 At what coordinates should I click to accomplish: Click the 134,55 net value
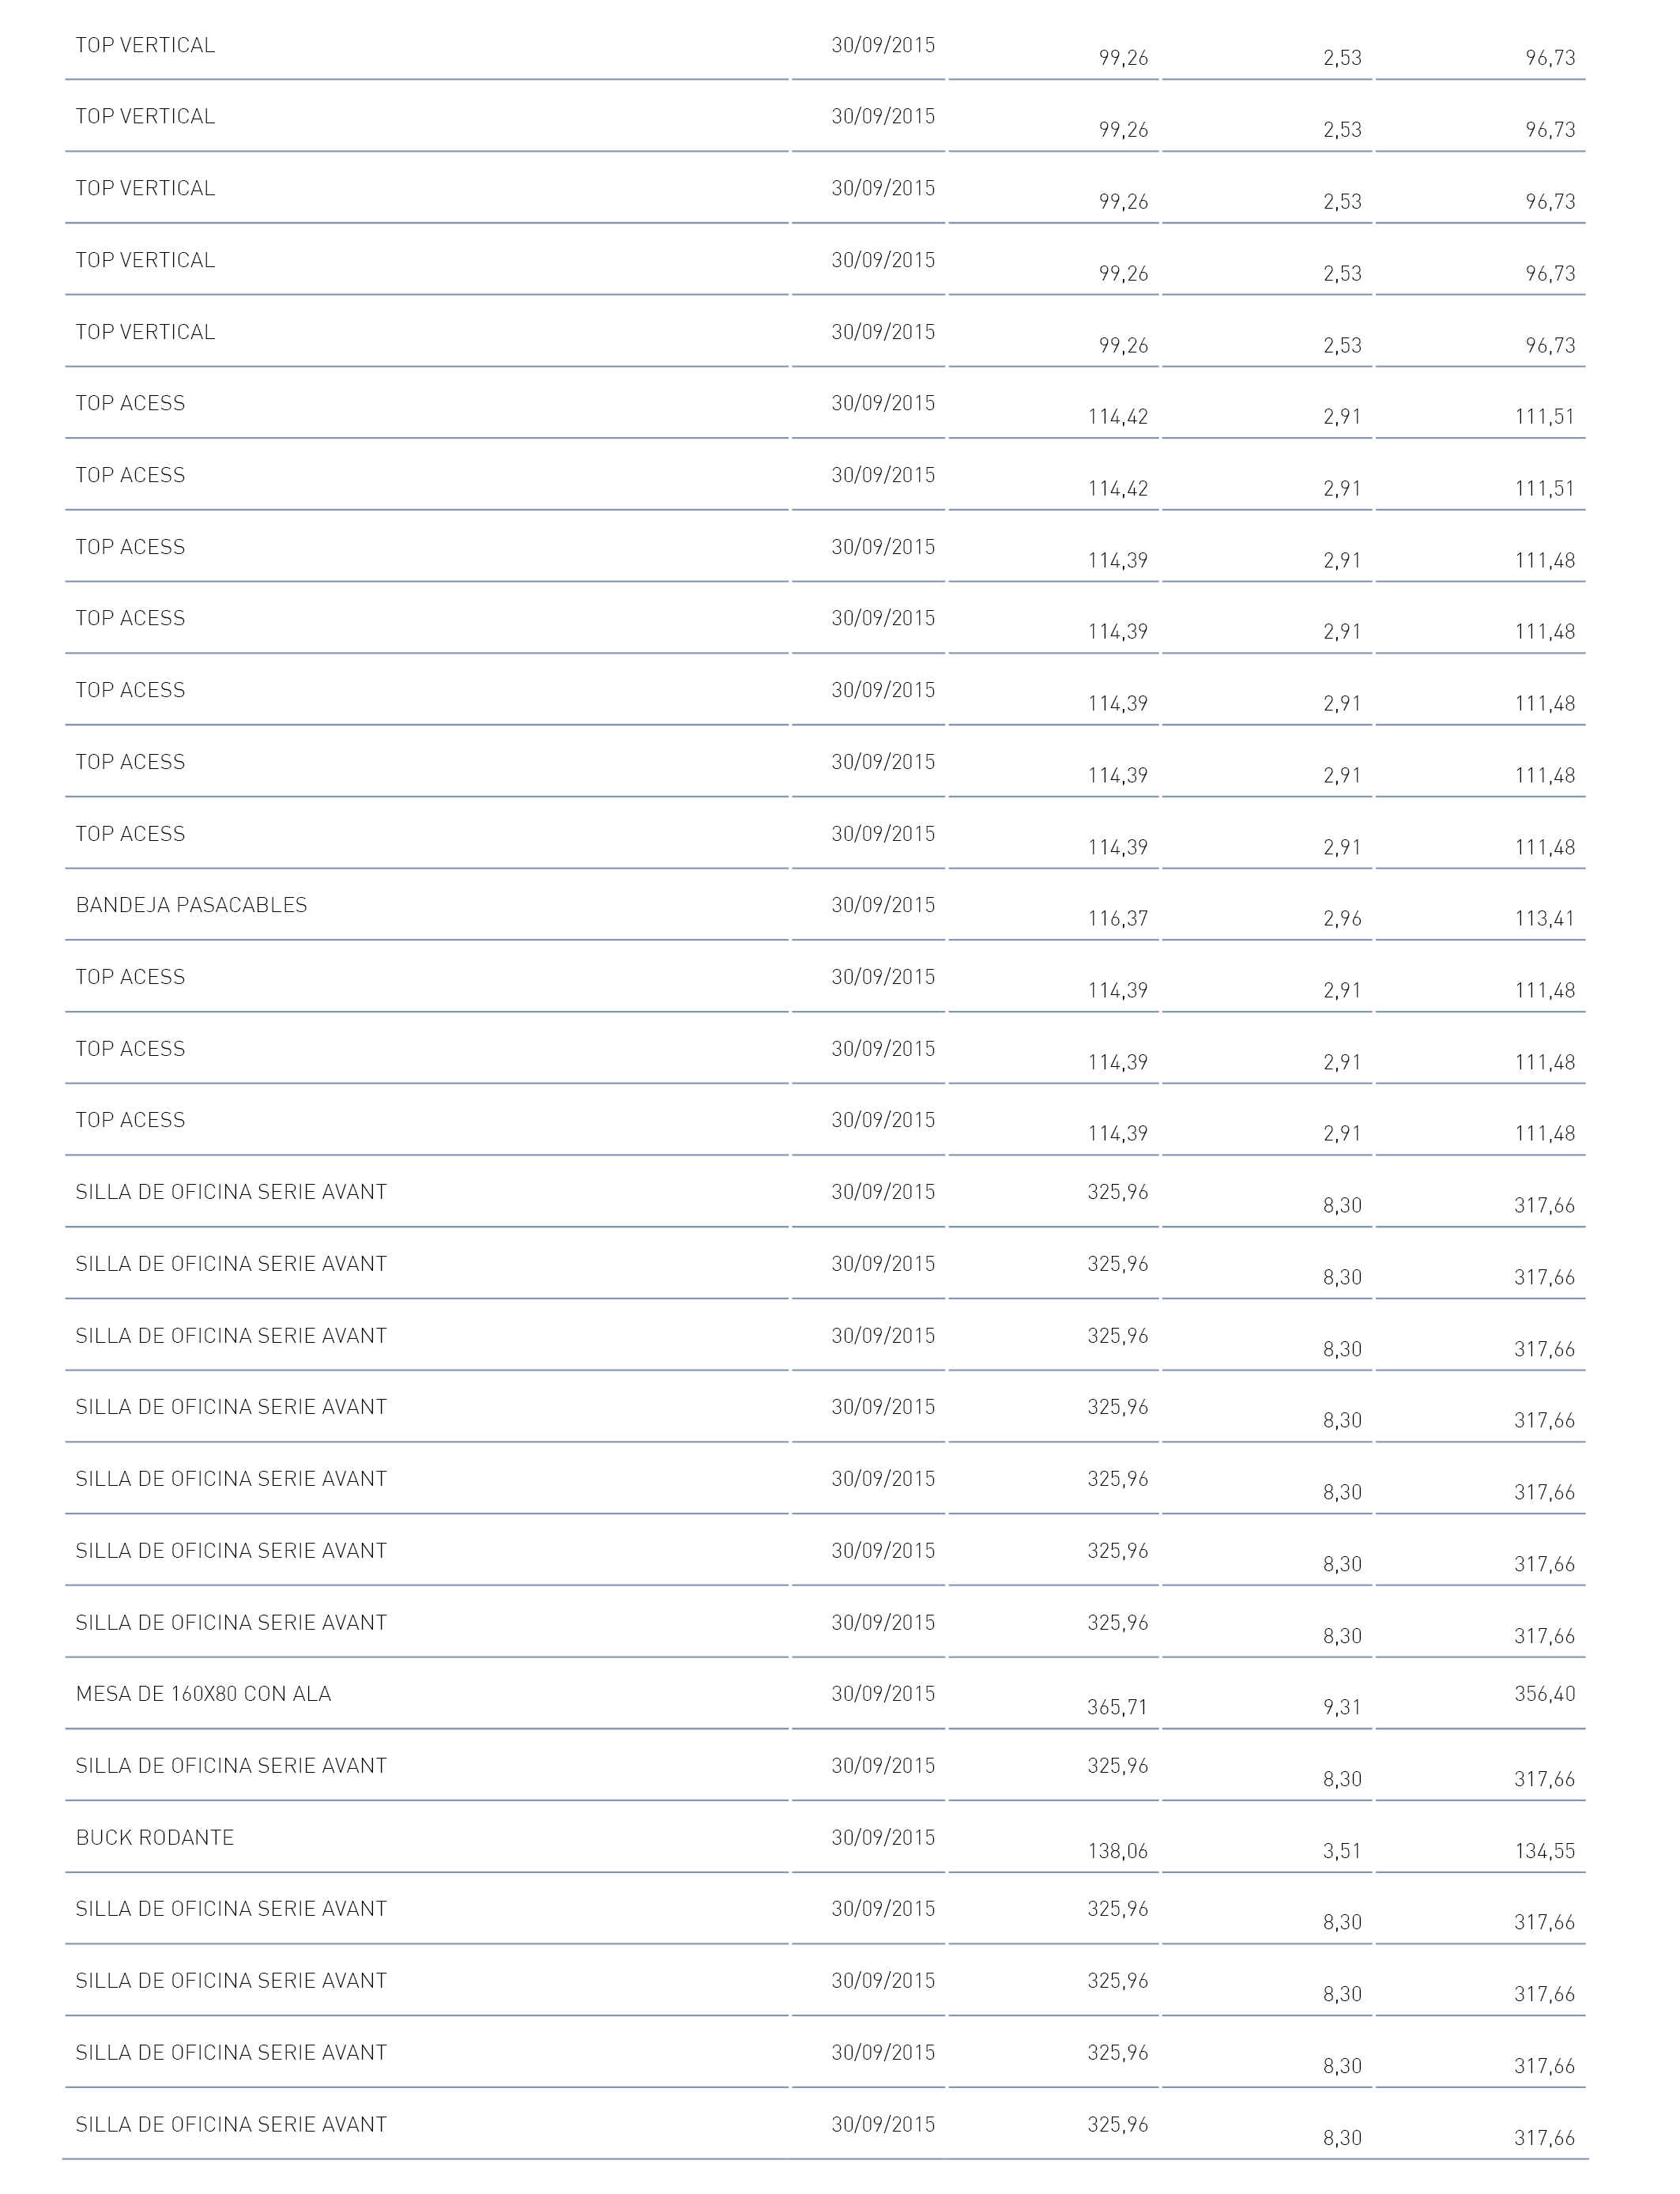click(x=1544, y=1851)
